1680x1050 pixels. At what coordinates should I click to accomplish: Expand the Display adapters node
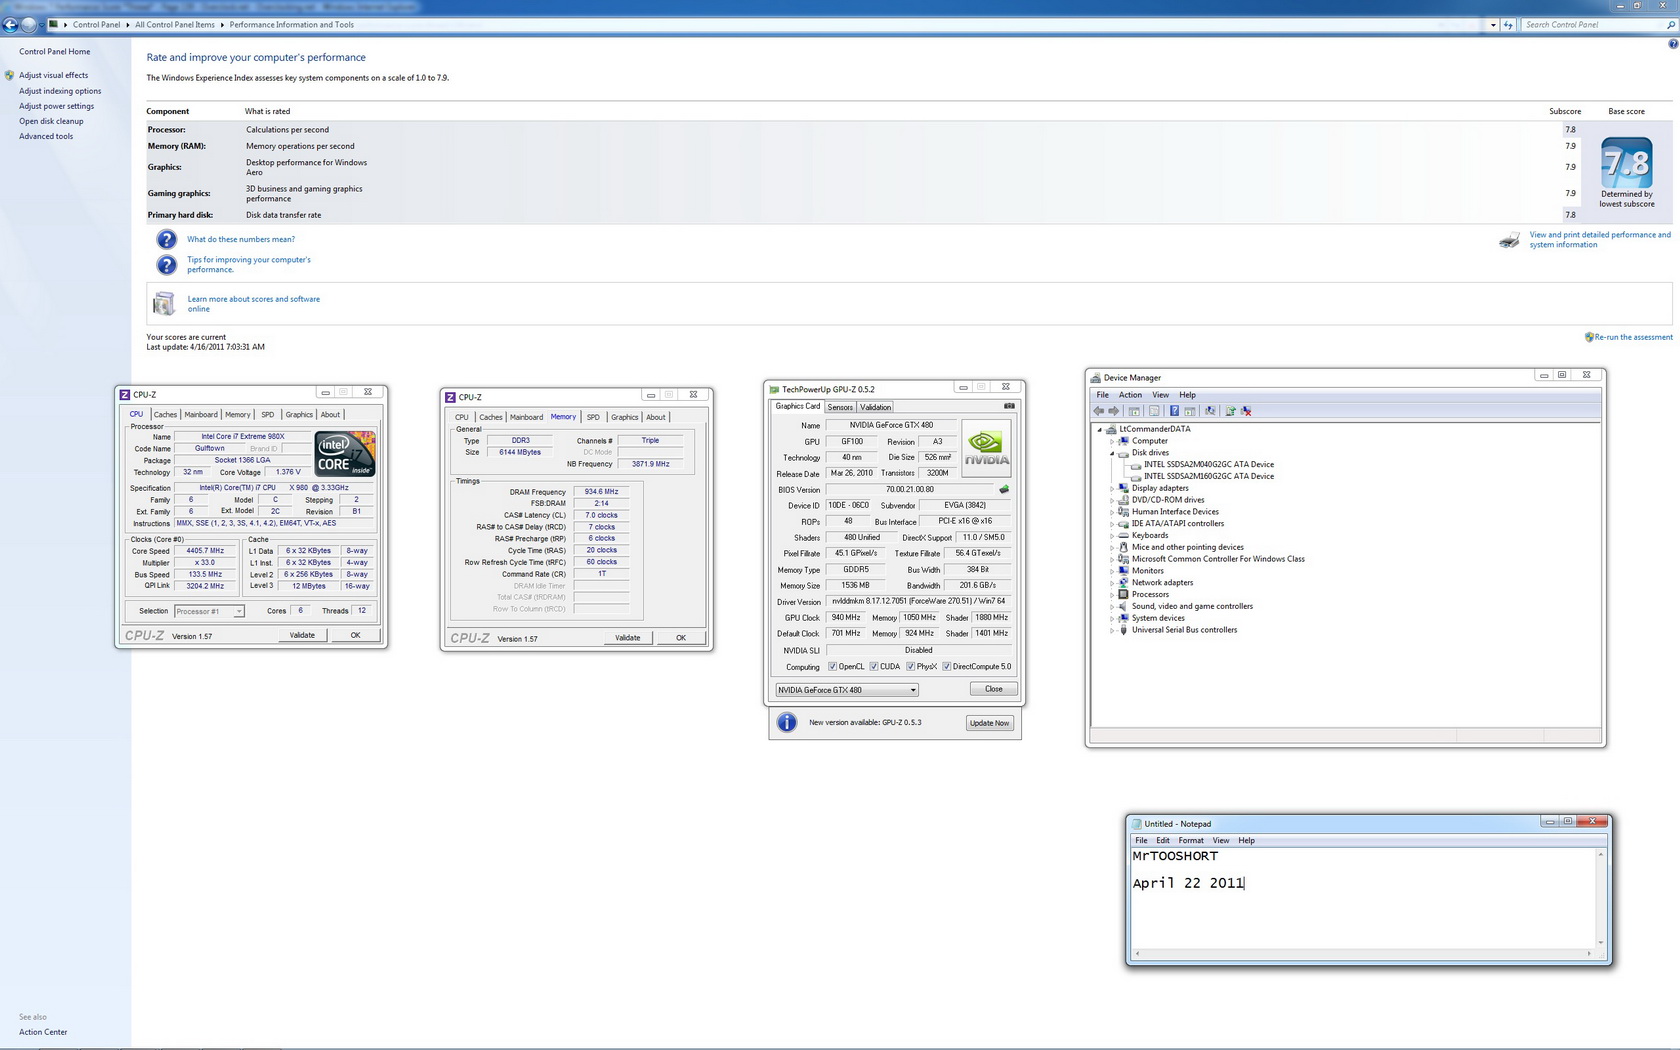click(x=1112, y=488)
